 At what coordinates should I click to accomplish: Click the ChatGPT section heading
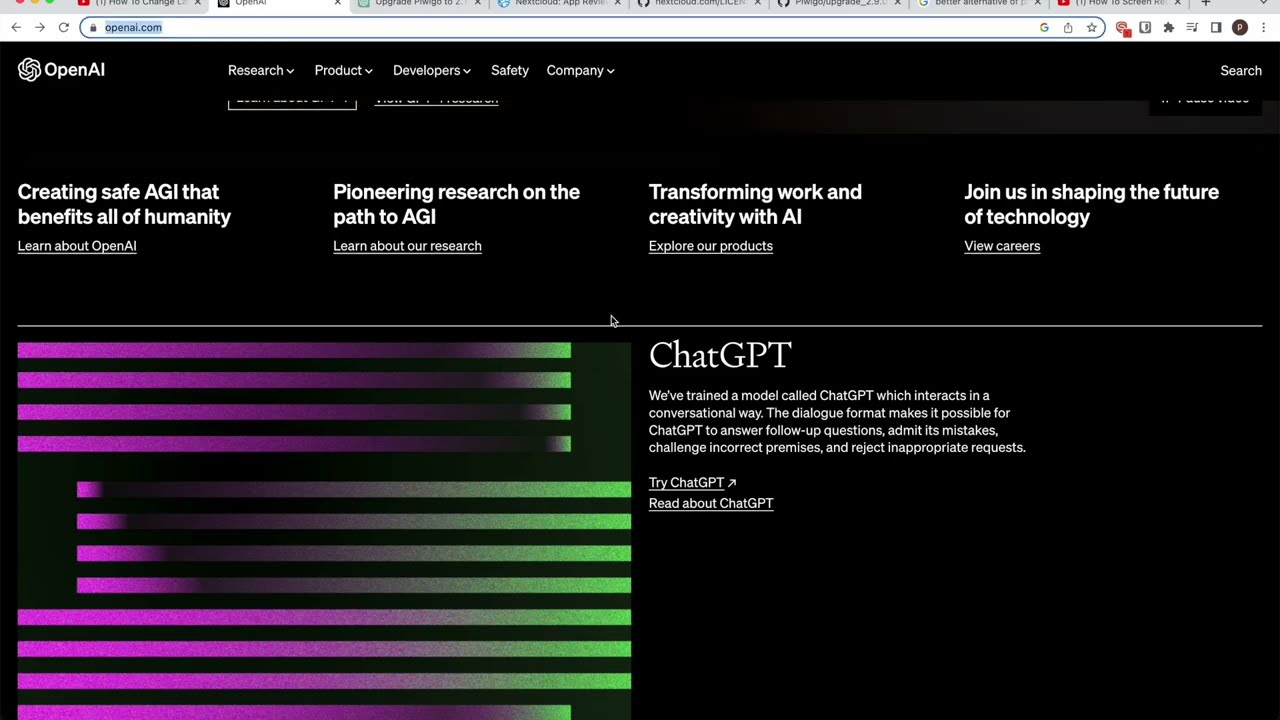[720, 355]
